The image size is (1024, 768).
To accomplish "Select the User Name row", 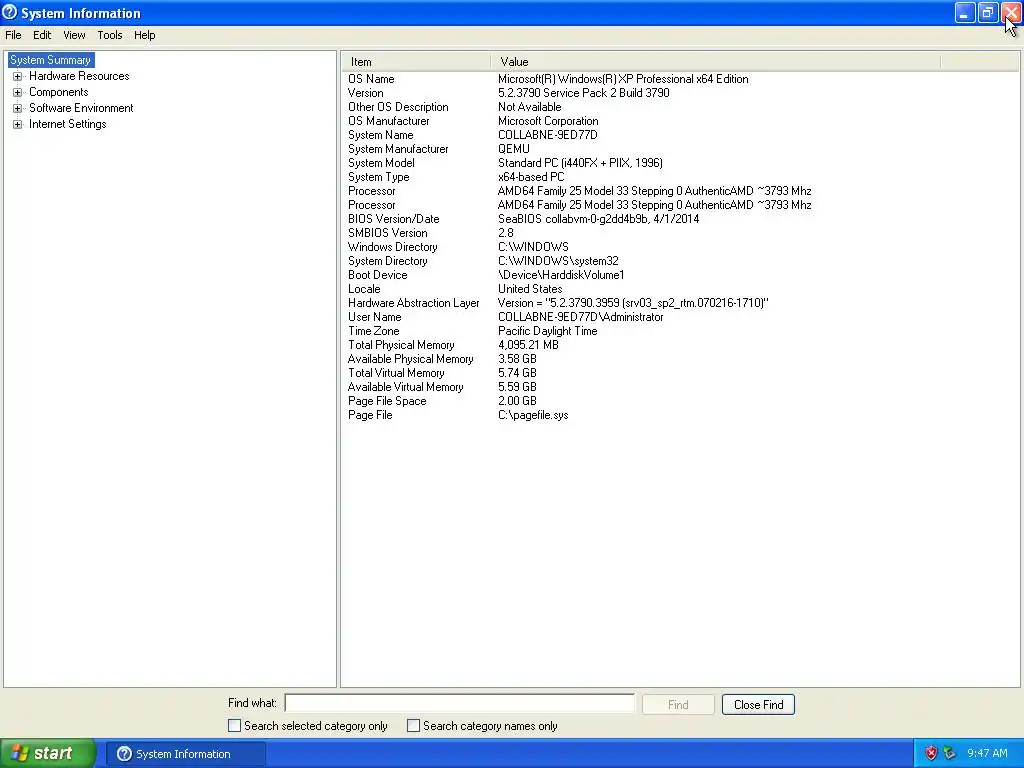I will pos(680,317).
